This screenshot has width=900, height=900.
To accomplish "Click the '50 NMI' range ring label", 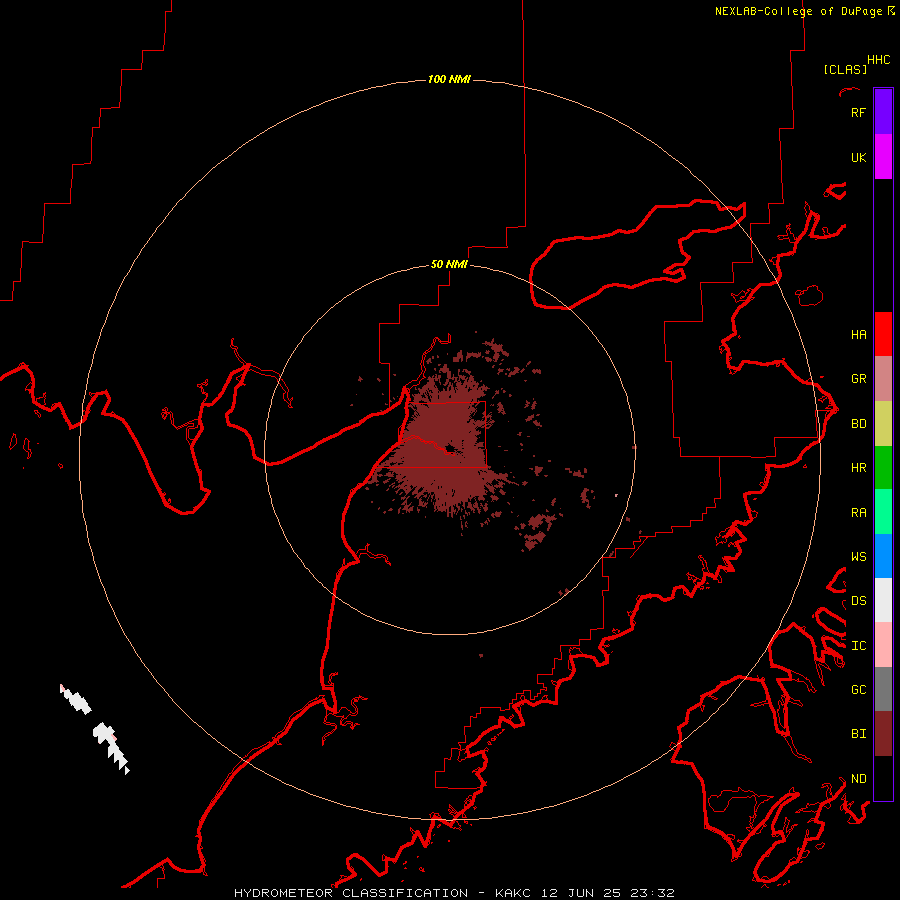I will [x=449, y=264].
